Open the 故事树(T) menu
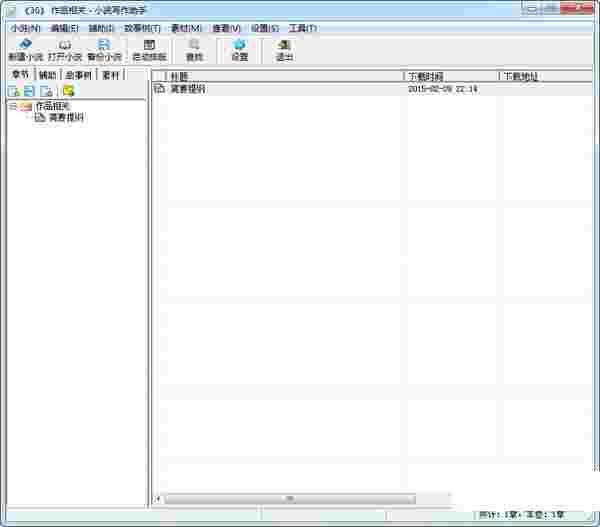 pyautogui.click(x=142, y=28)
